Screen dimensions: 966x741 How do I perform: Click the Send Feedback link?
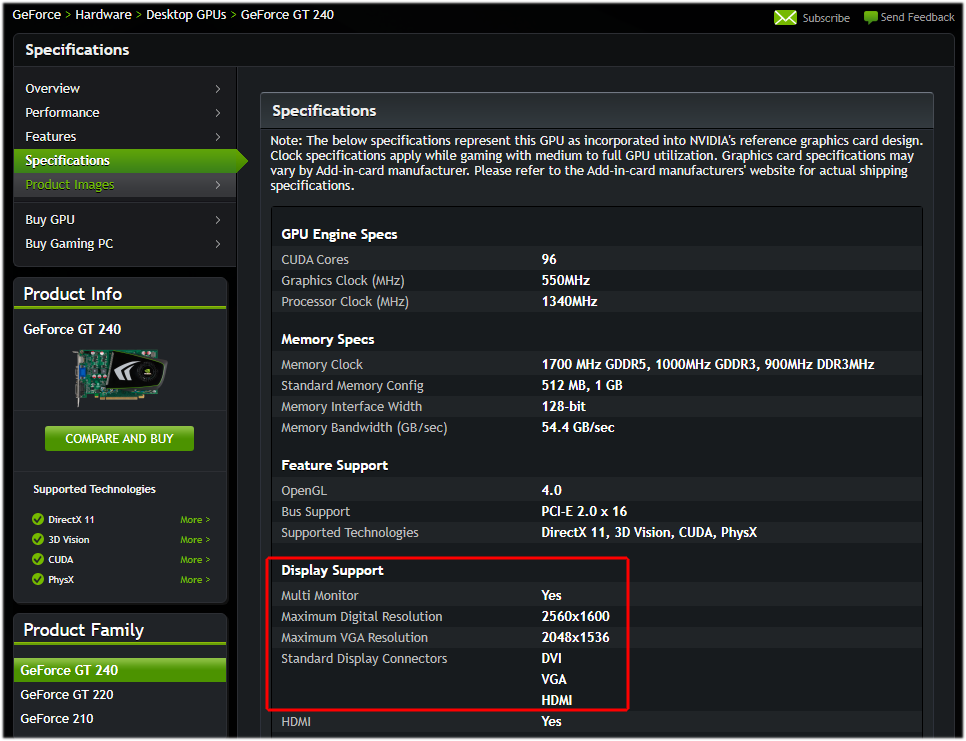[x=917, y=17]
